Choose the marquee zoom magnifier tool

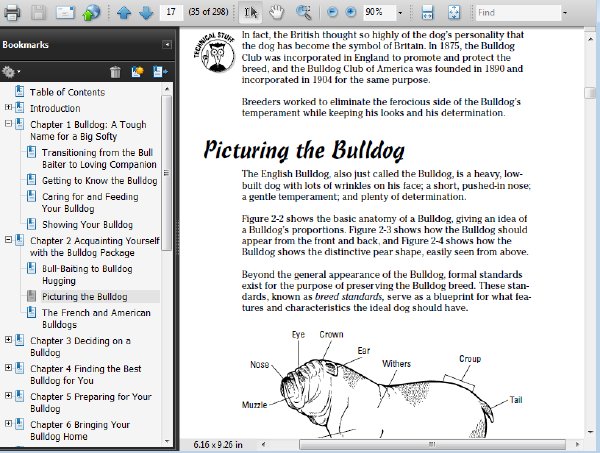(x=304, y=13)
